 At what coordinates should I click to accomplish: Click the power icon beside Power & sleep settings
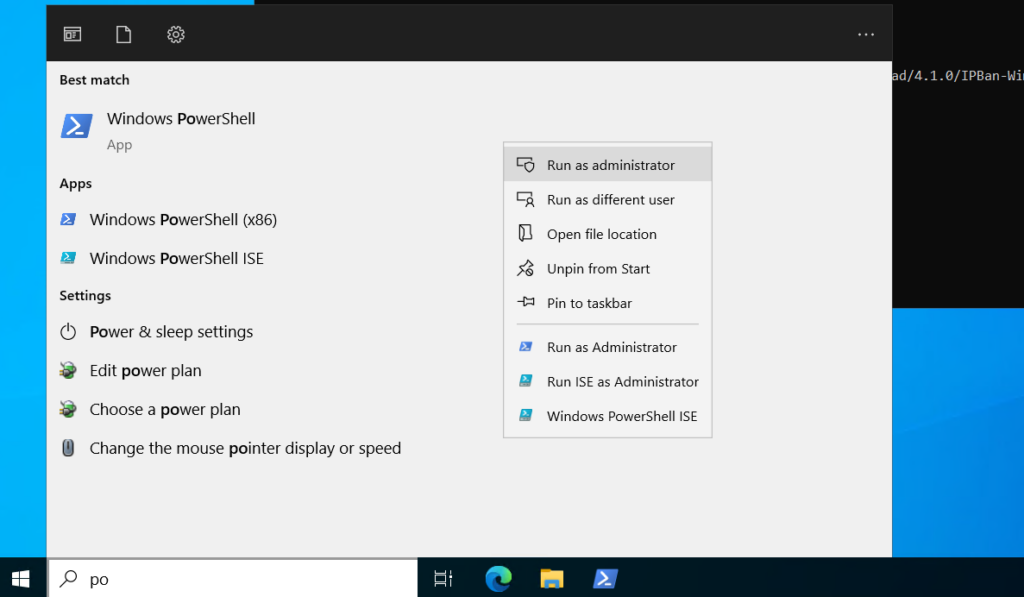coord(68,332)
